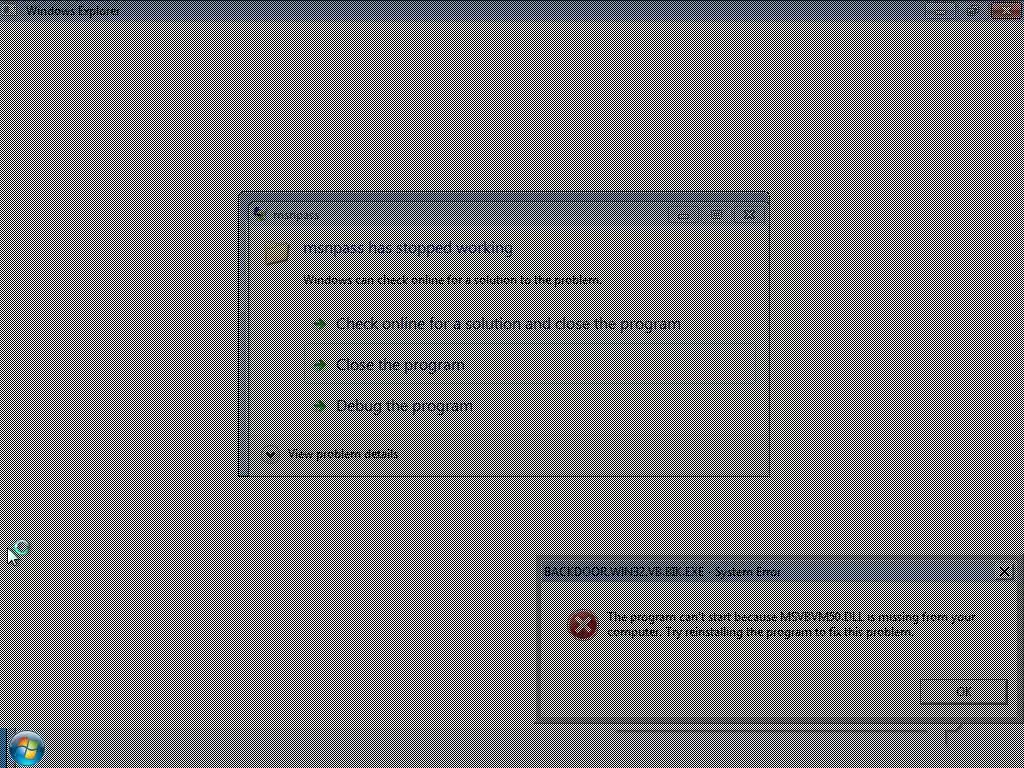
Task: Click the Windows Explorer title bar icon
Action: click(10, 10)
